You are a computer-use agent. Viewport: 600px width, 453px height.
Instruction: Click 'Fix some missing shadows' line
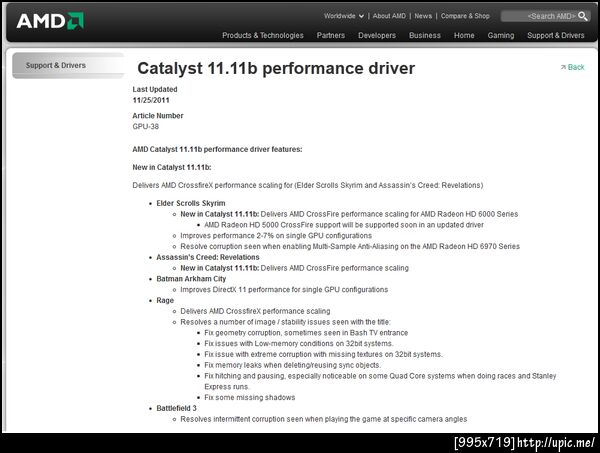(249, 398)
